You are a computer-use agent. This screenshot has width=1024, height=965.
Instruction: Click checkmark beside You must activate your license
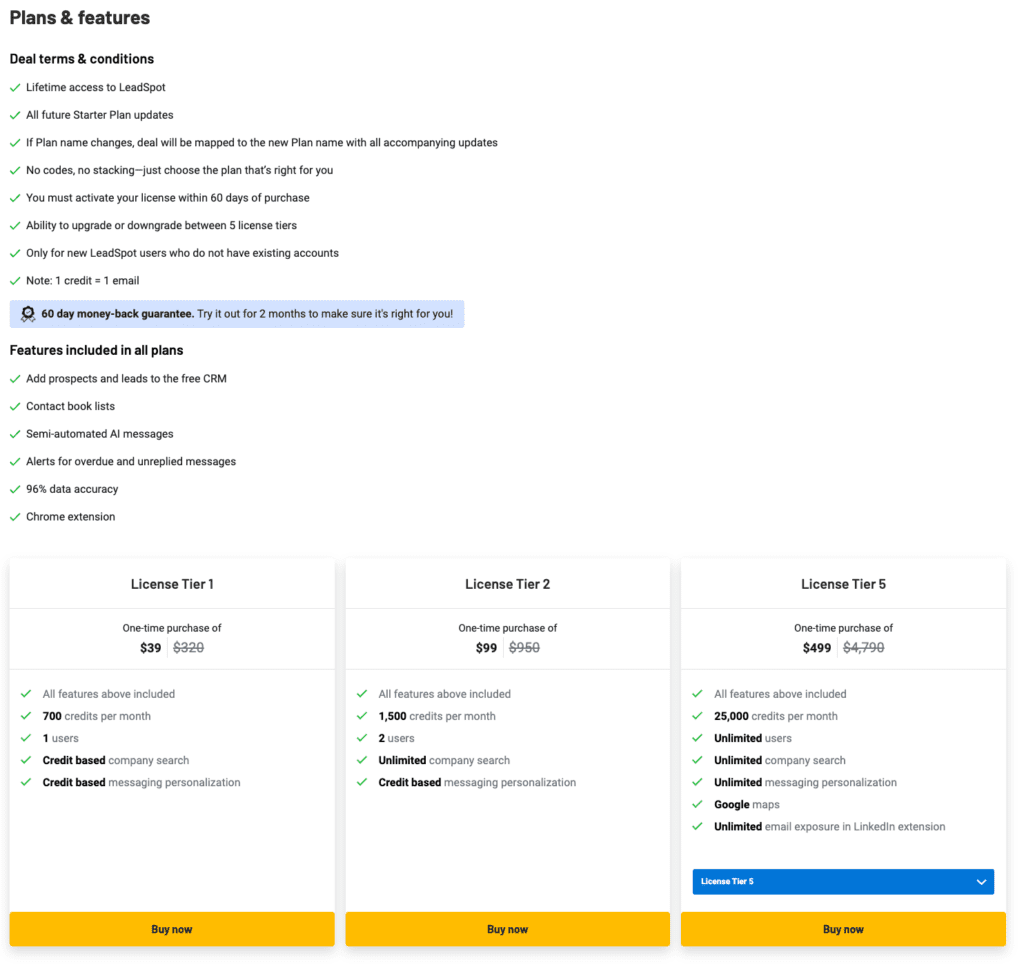15,198
